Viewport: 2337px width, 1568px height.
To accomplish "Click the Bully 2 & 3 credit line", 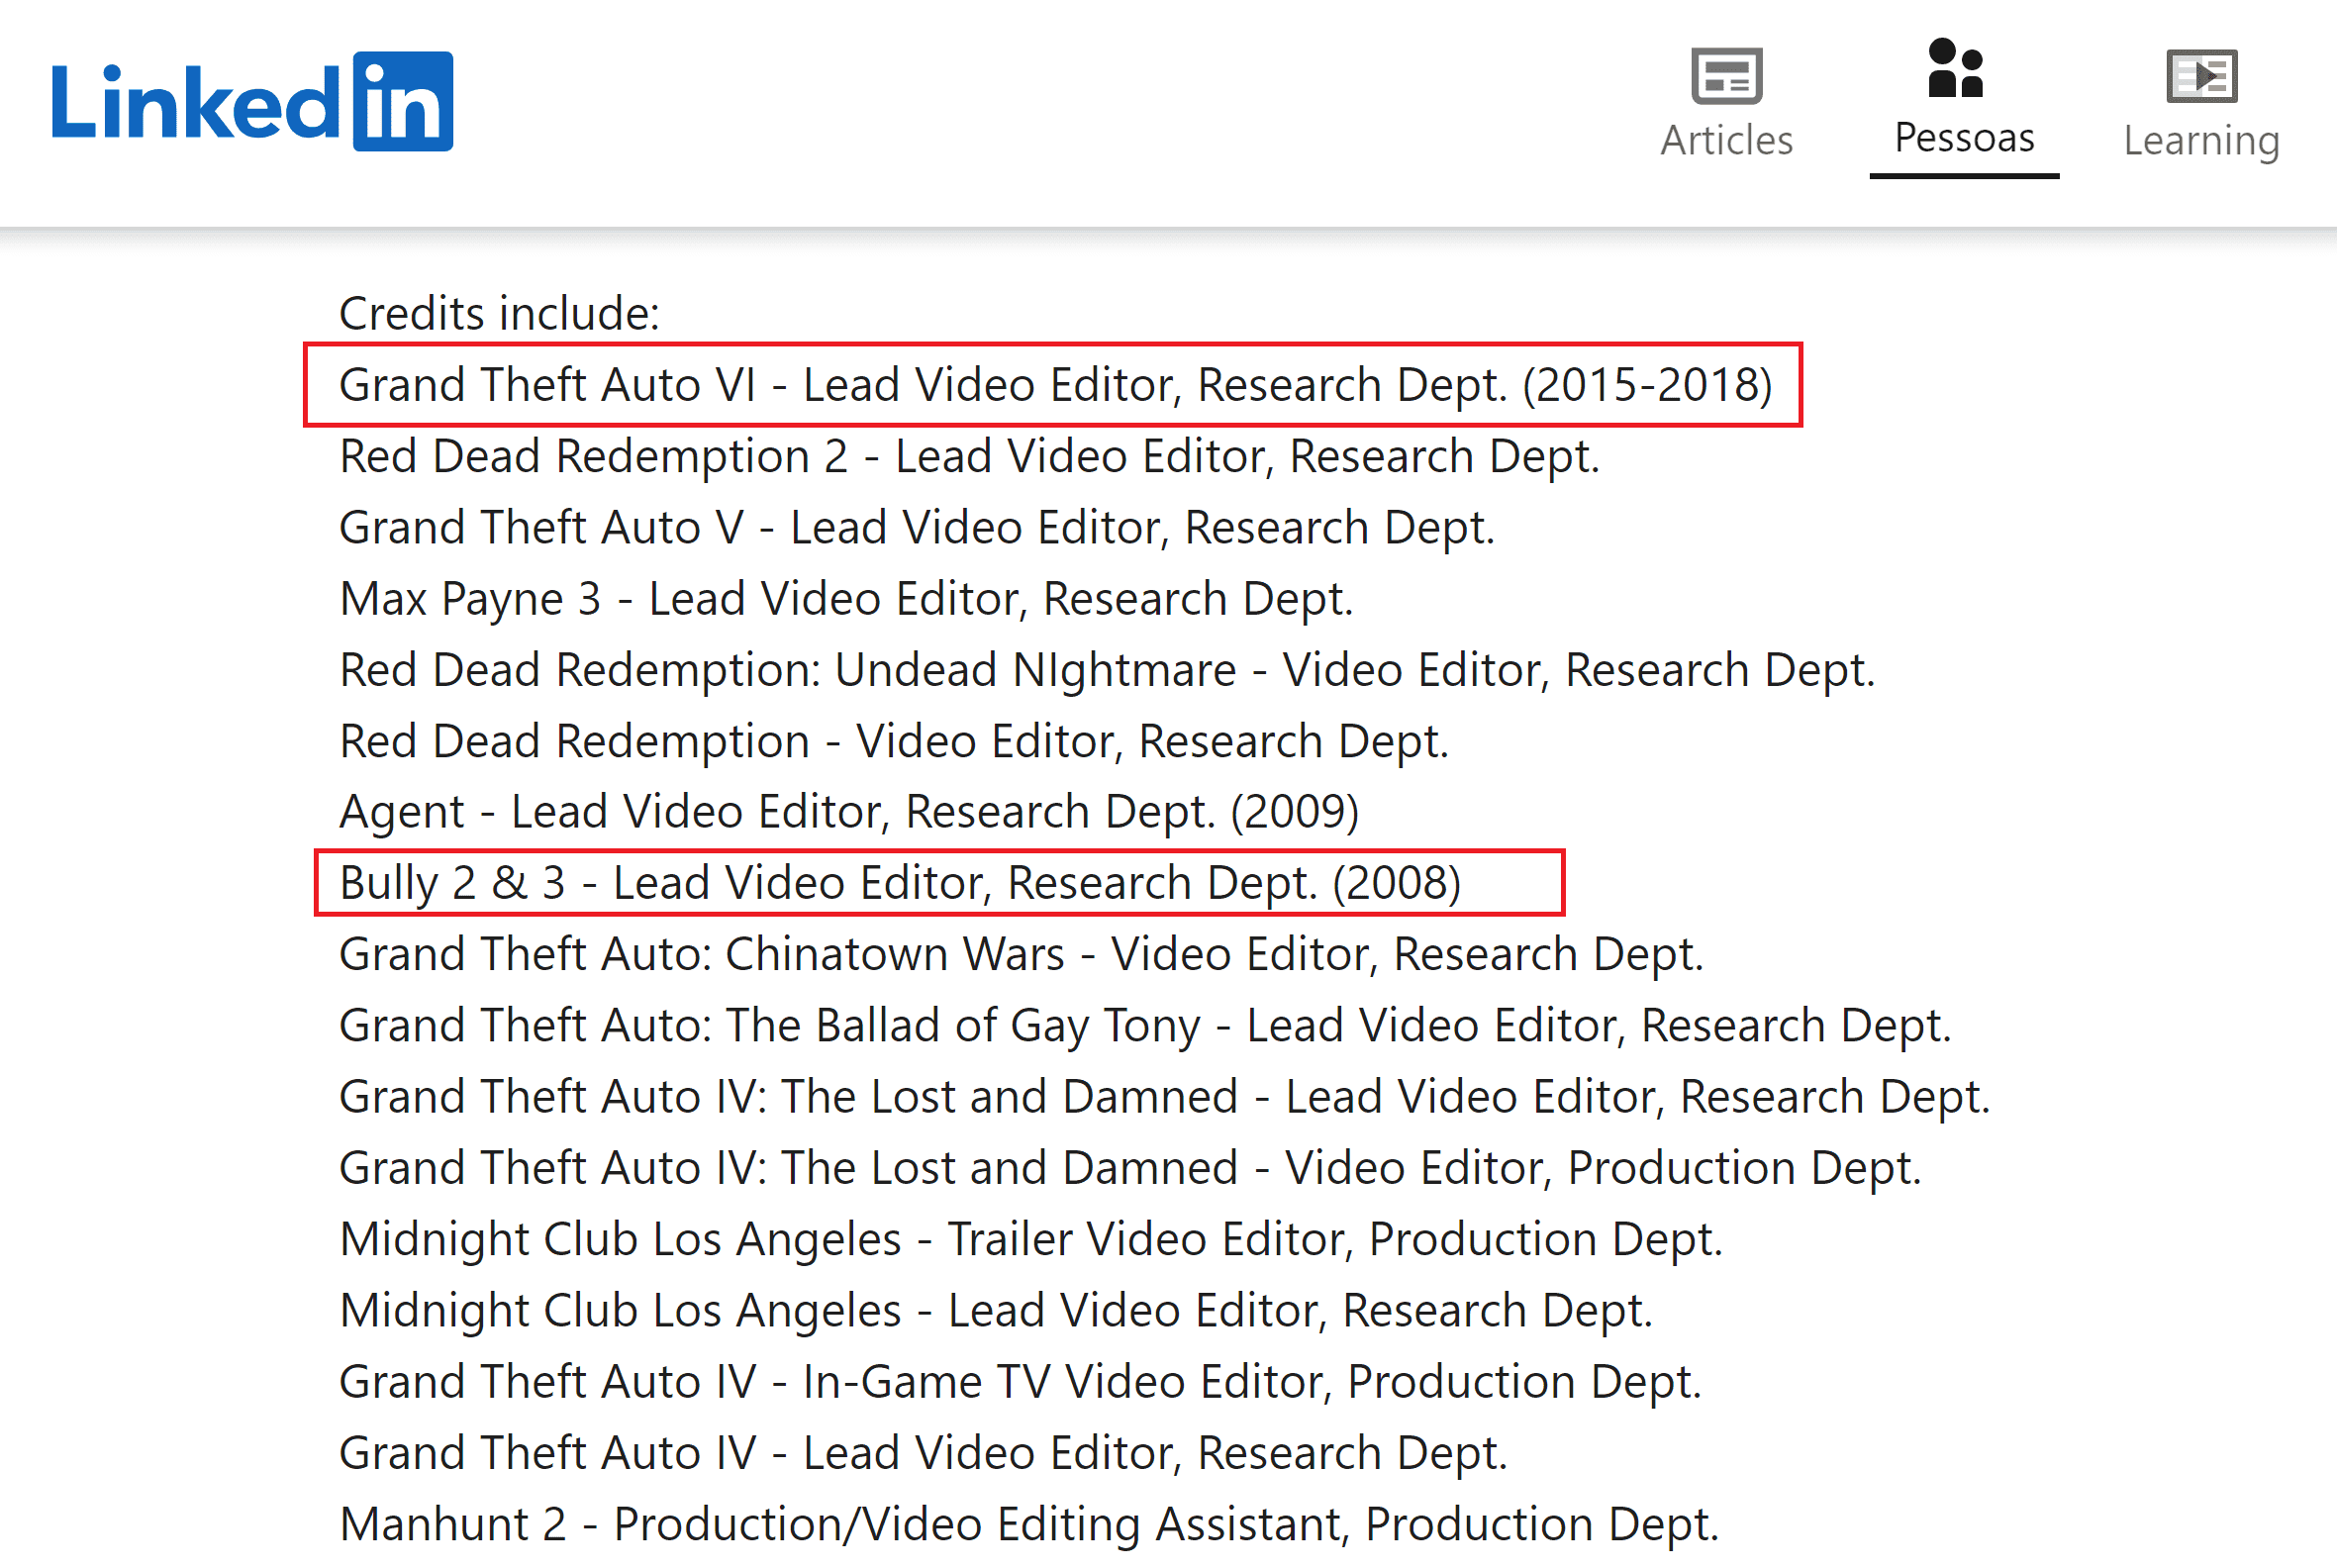I will point(899,883).
